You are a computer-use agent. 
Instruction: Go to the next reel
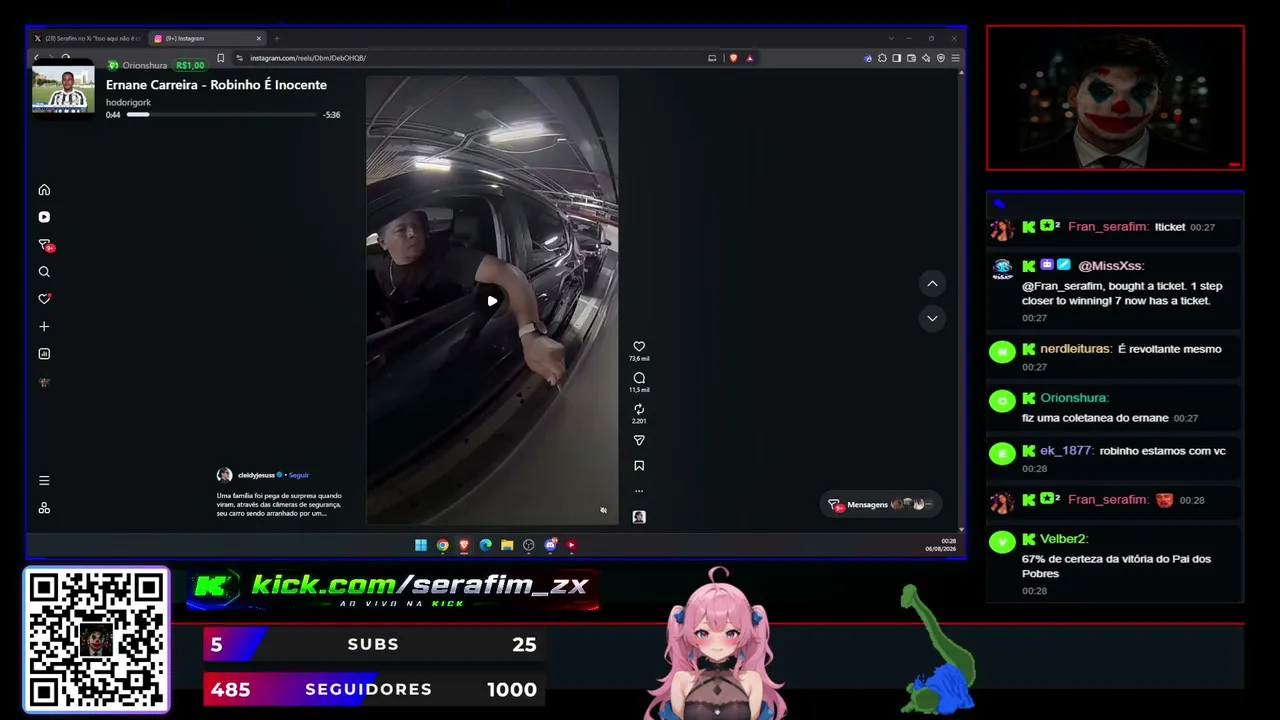932,318
